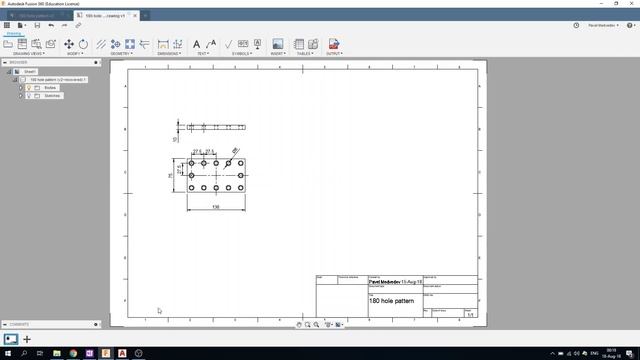Click the Output PDF tool
640x360 pixels.
(x=334, y=44)
